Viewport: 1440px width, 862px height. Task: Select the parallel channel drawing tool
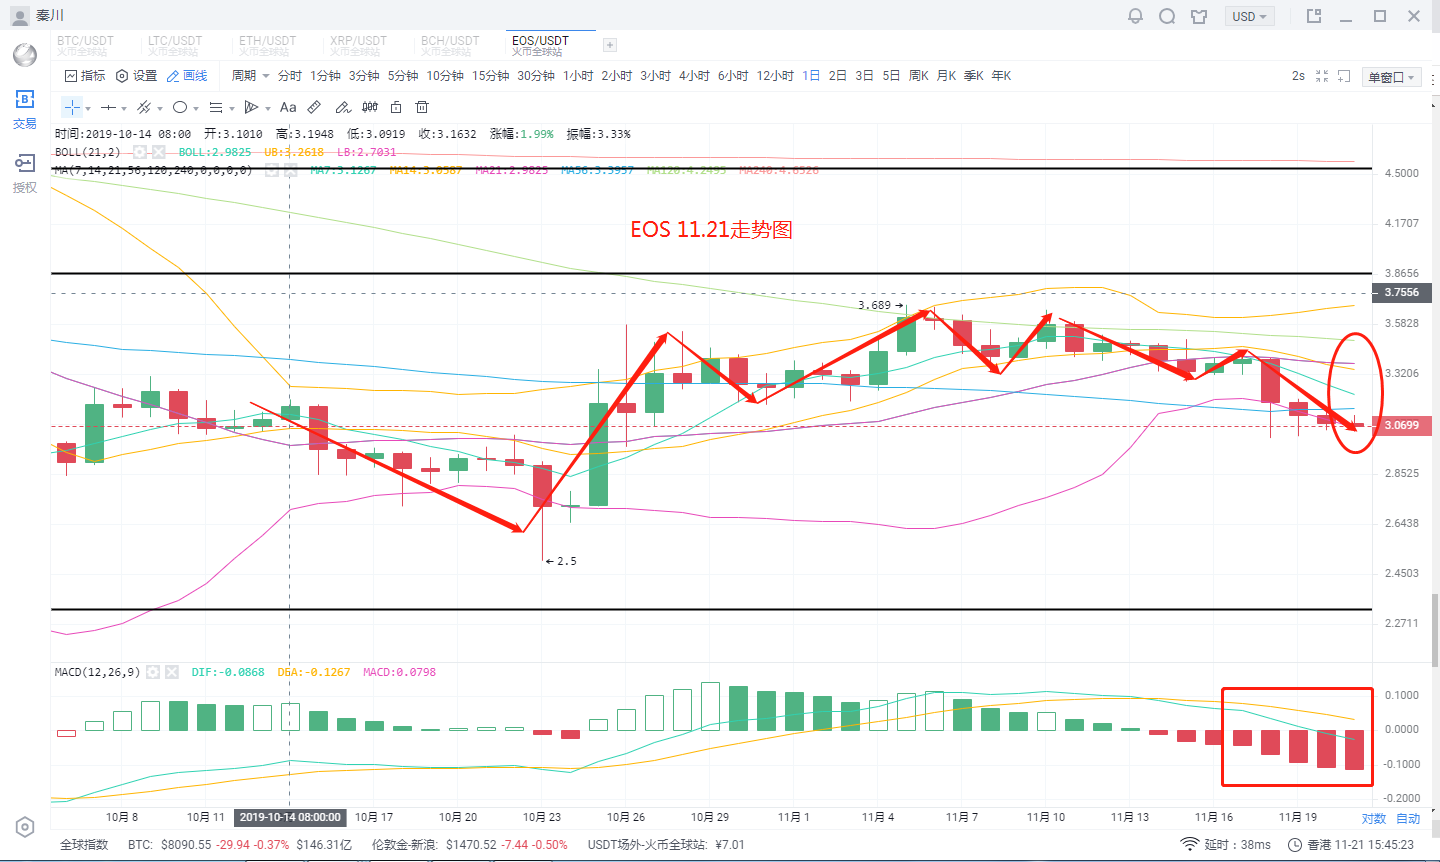[144, 107]
